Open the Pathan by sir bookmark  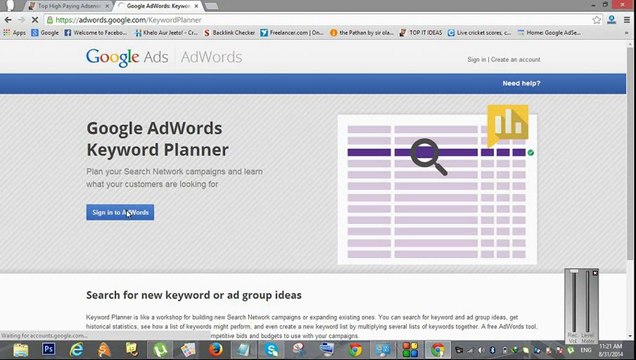[362, 33]
